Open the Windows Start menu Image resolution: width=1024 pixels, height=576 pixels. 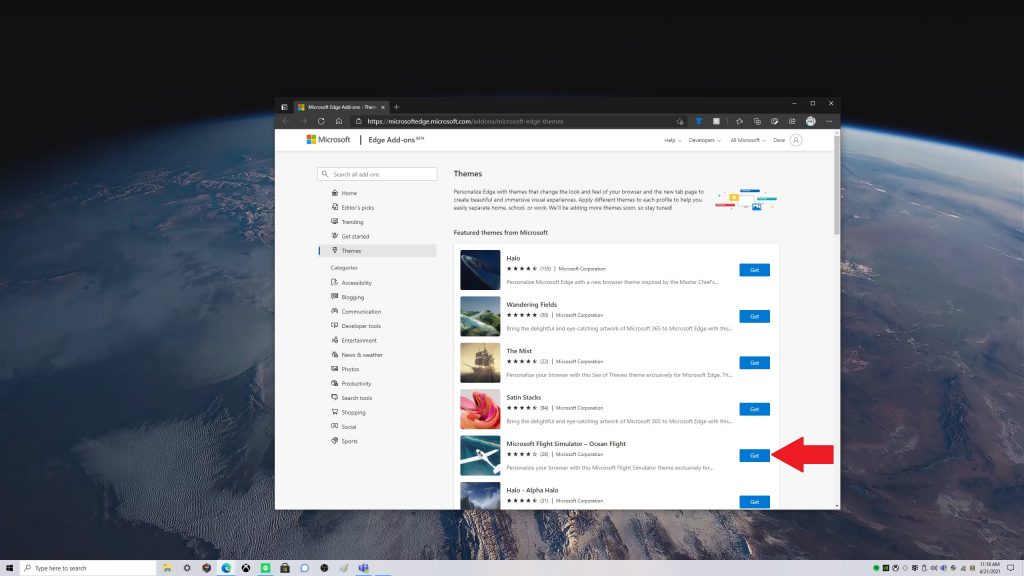pos(9,568)
